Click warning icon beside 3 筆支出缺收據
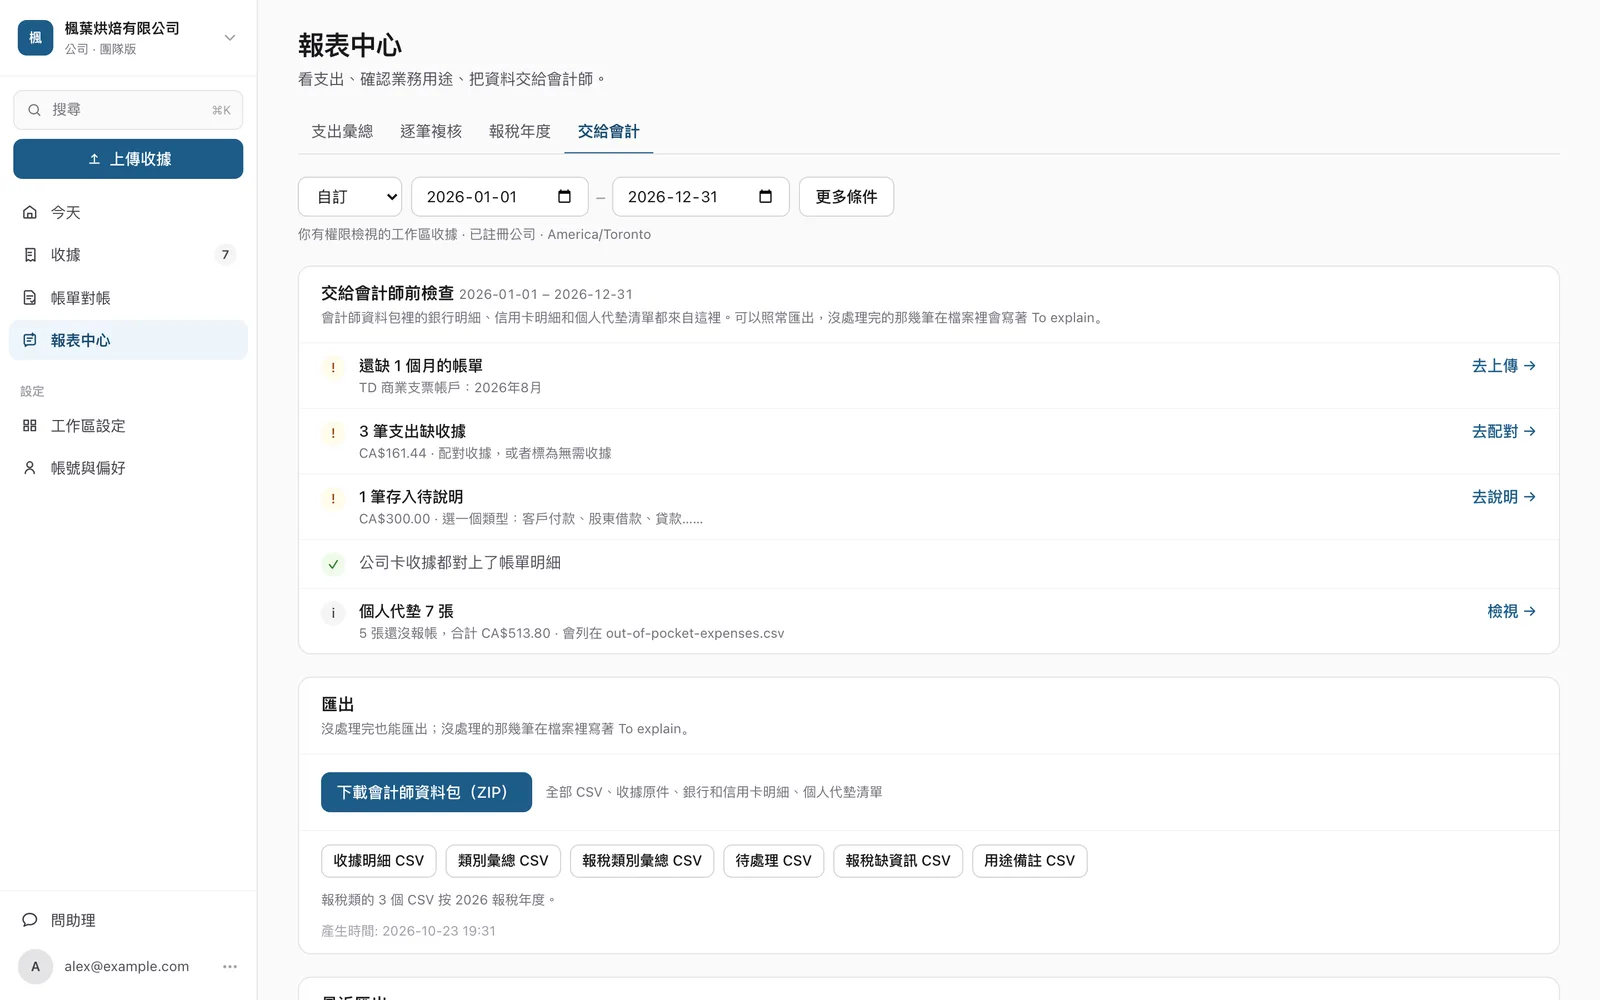This screenshot has width=1600, height=1000. (x=333, y=433)
